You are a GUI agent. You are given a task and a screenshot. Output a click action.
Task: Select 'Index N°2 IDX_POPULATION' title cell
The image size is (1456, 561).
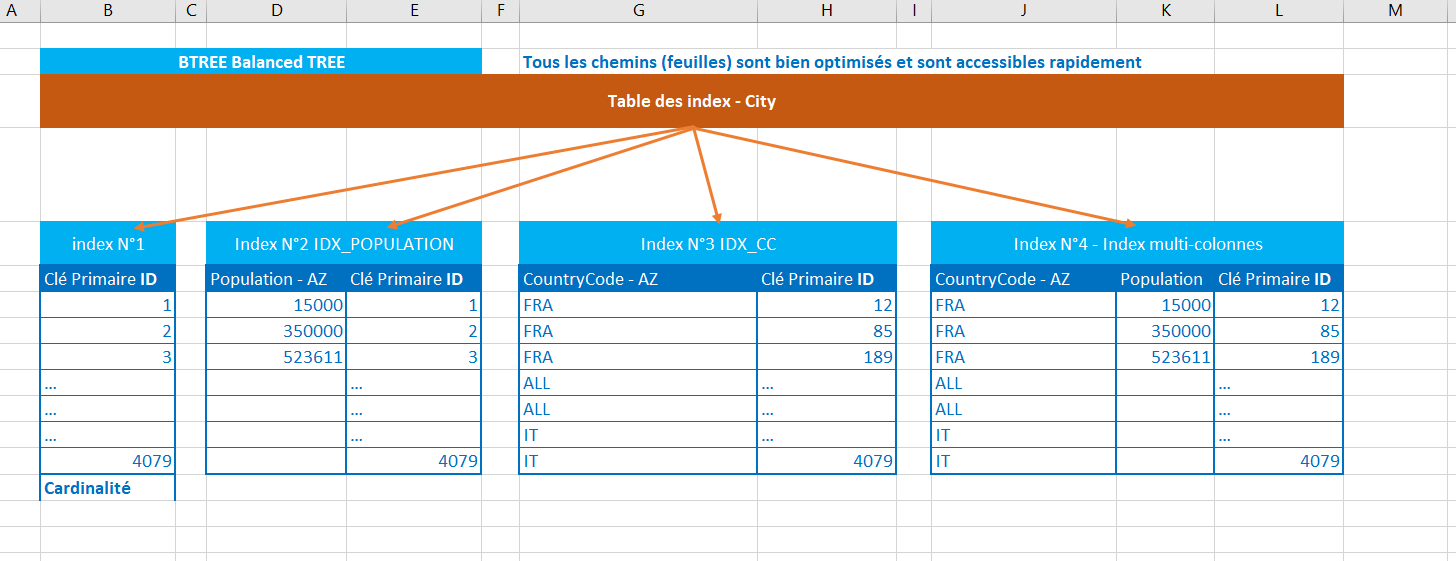(x=344, y=244)
